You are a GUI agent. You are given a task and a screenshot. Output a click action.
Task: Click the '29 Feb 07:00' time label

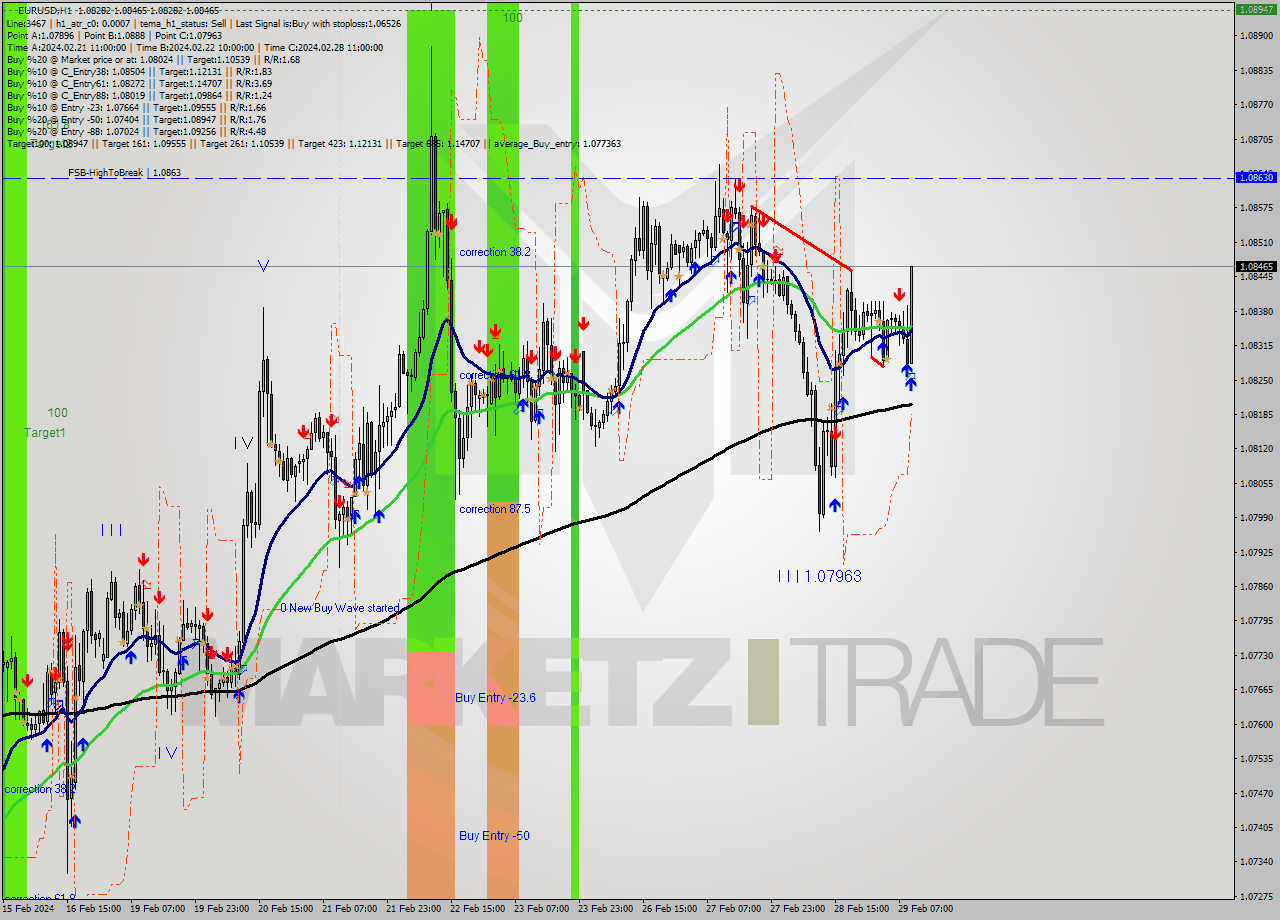coord(925,910)
